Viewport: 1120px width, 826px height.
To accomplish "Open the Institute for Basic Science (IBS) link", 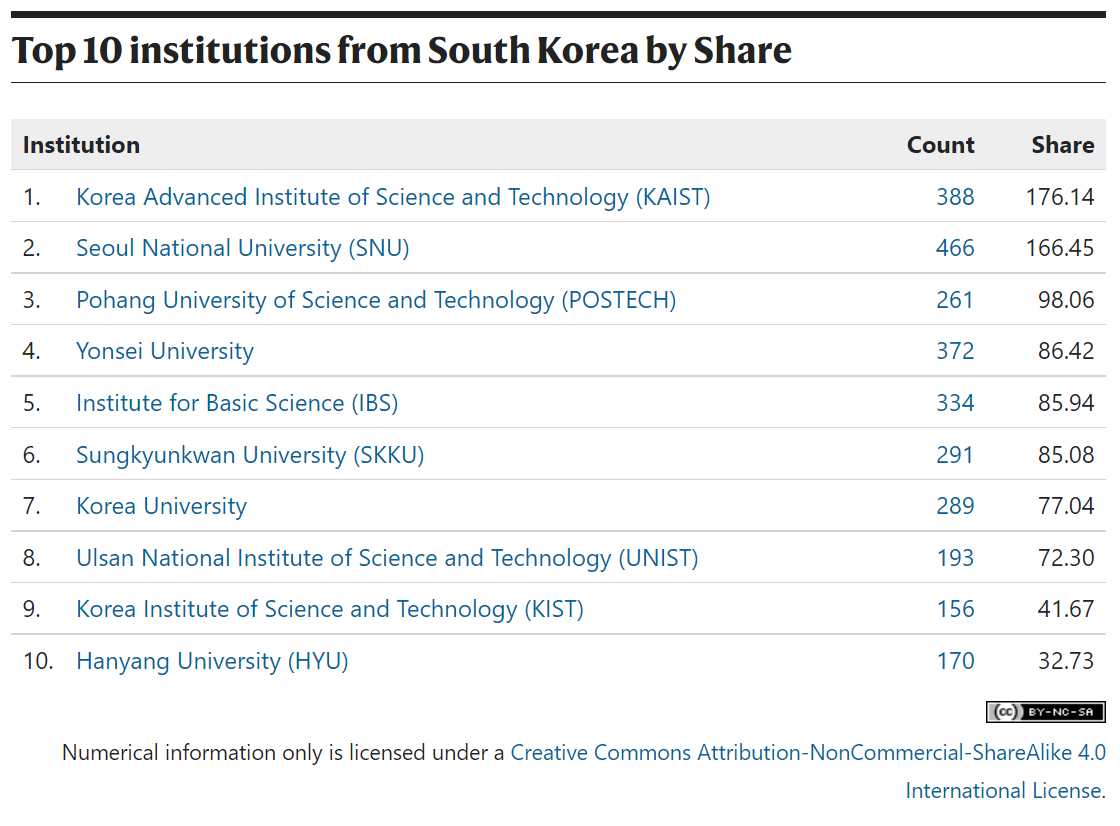I will coord(237,403).
